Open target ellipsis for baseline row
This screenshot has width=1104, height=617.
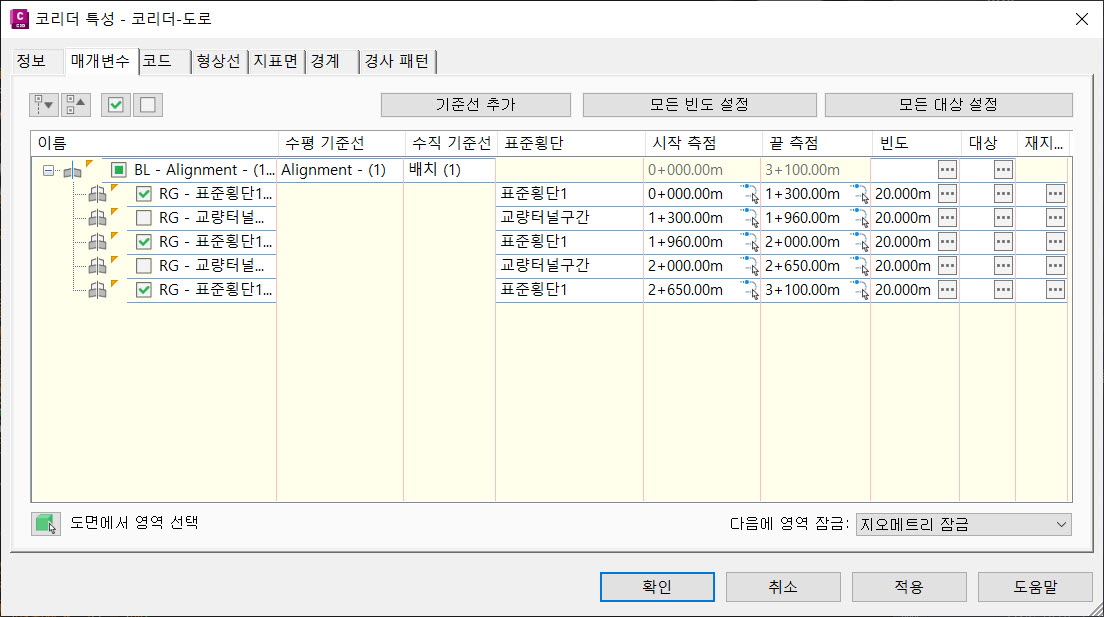(1003, 170)
